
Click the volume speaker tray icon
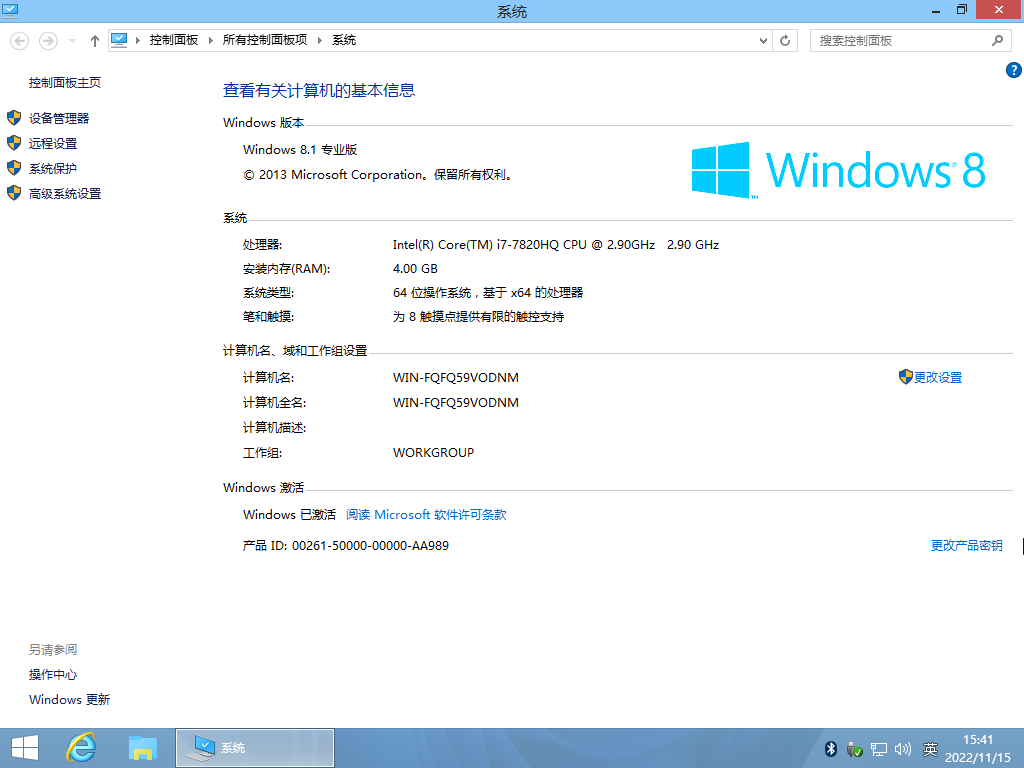click(903, 749)
